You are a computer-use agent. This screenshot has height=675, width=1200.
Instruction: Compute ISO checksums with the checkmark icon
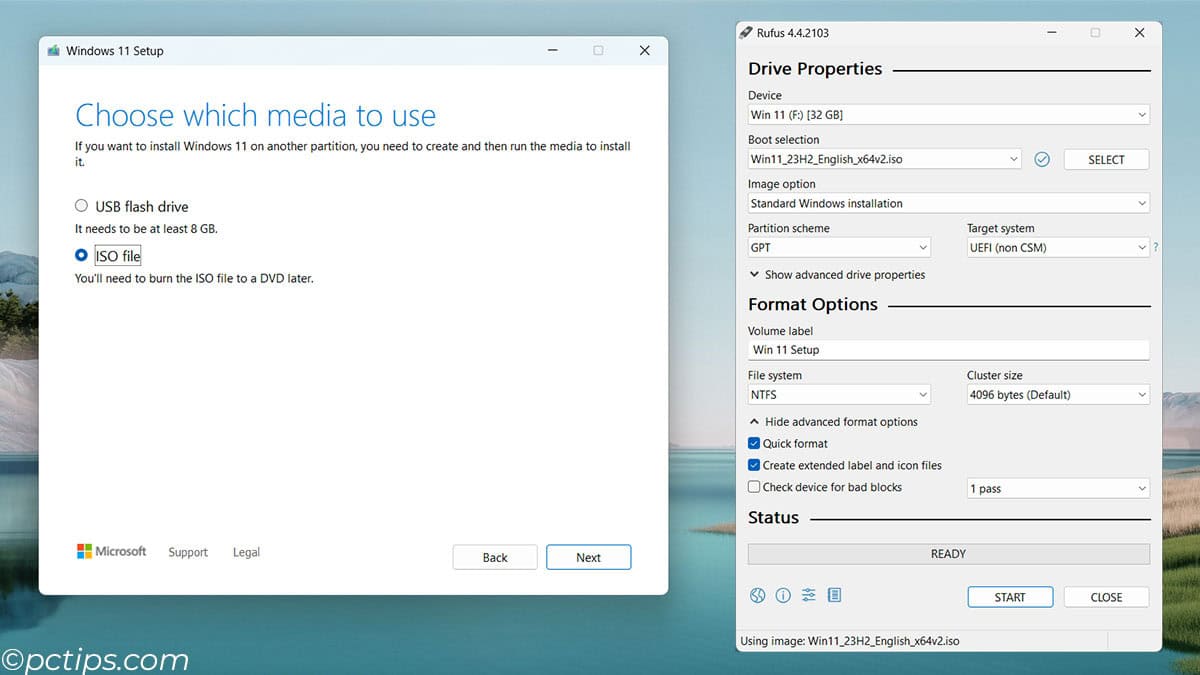1042,159
